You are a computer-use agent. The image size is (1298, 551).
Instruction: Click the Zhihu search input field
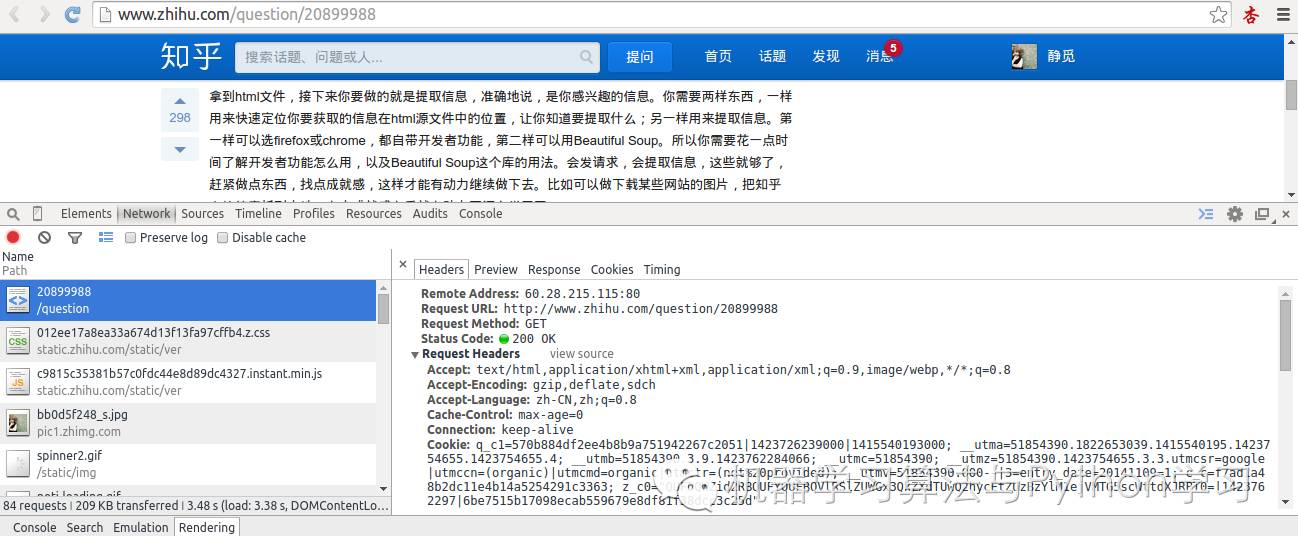[x=417, y=57]
